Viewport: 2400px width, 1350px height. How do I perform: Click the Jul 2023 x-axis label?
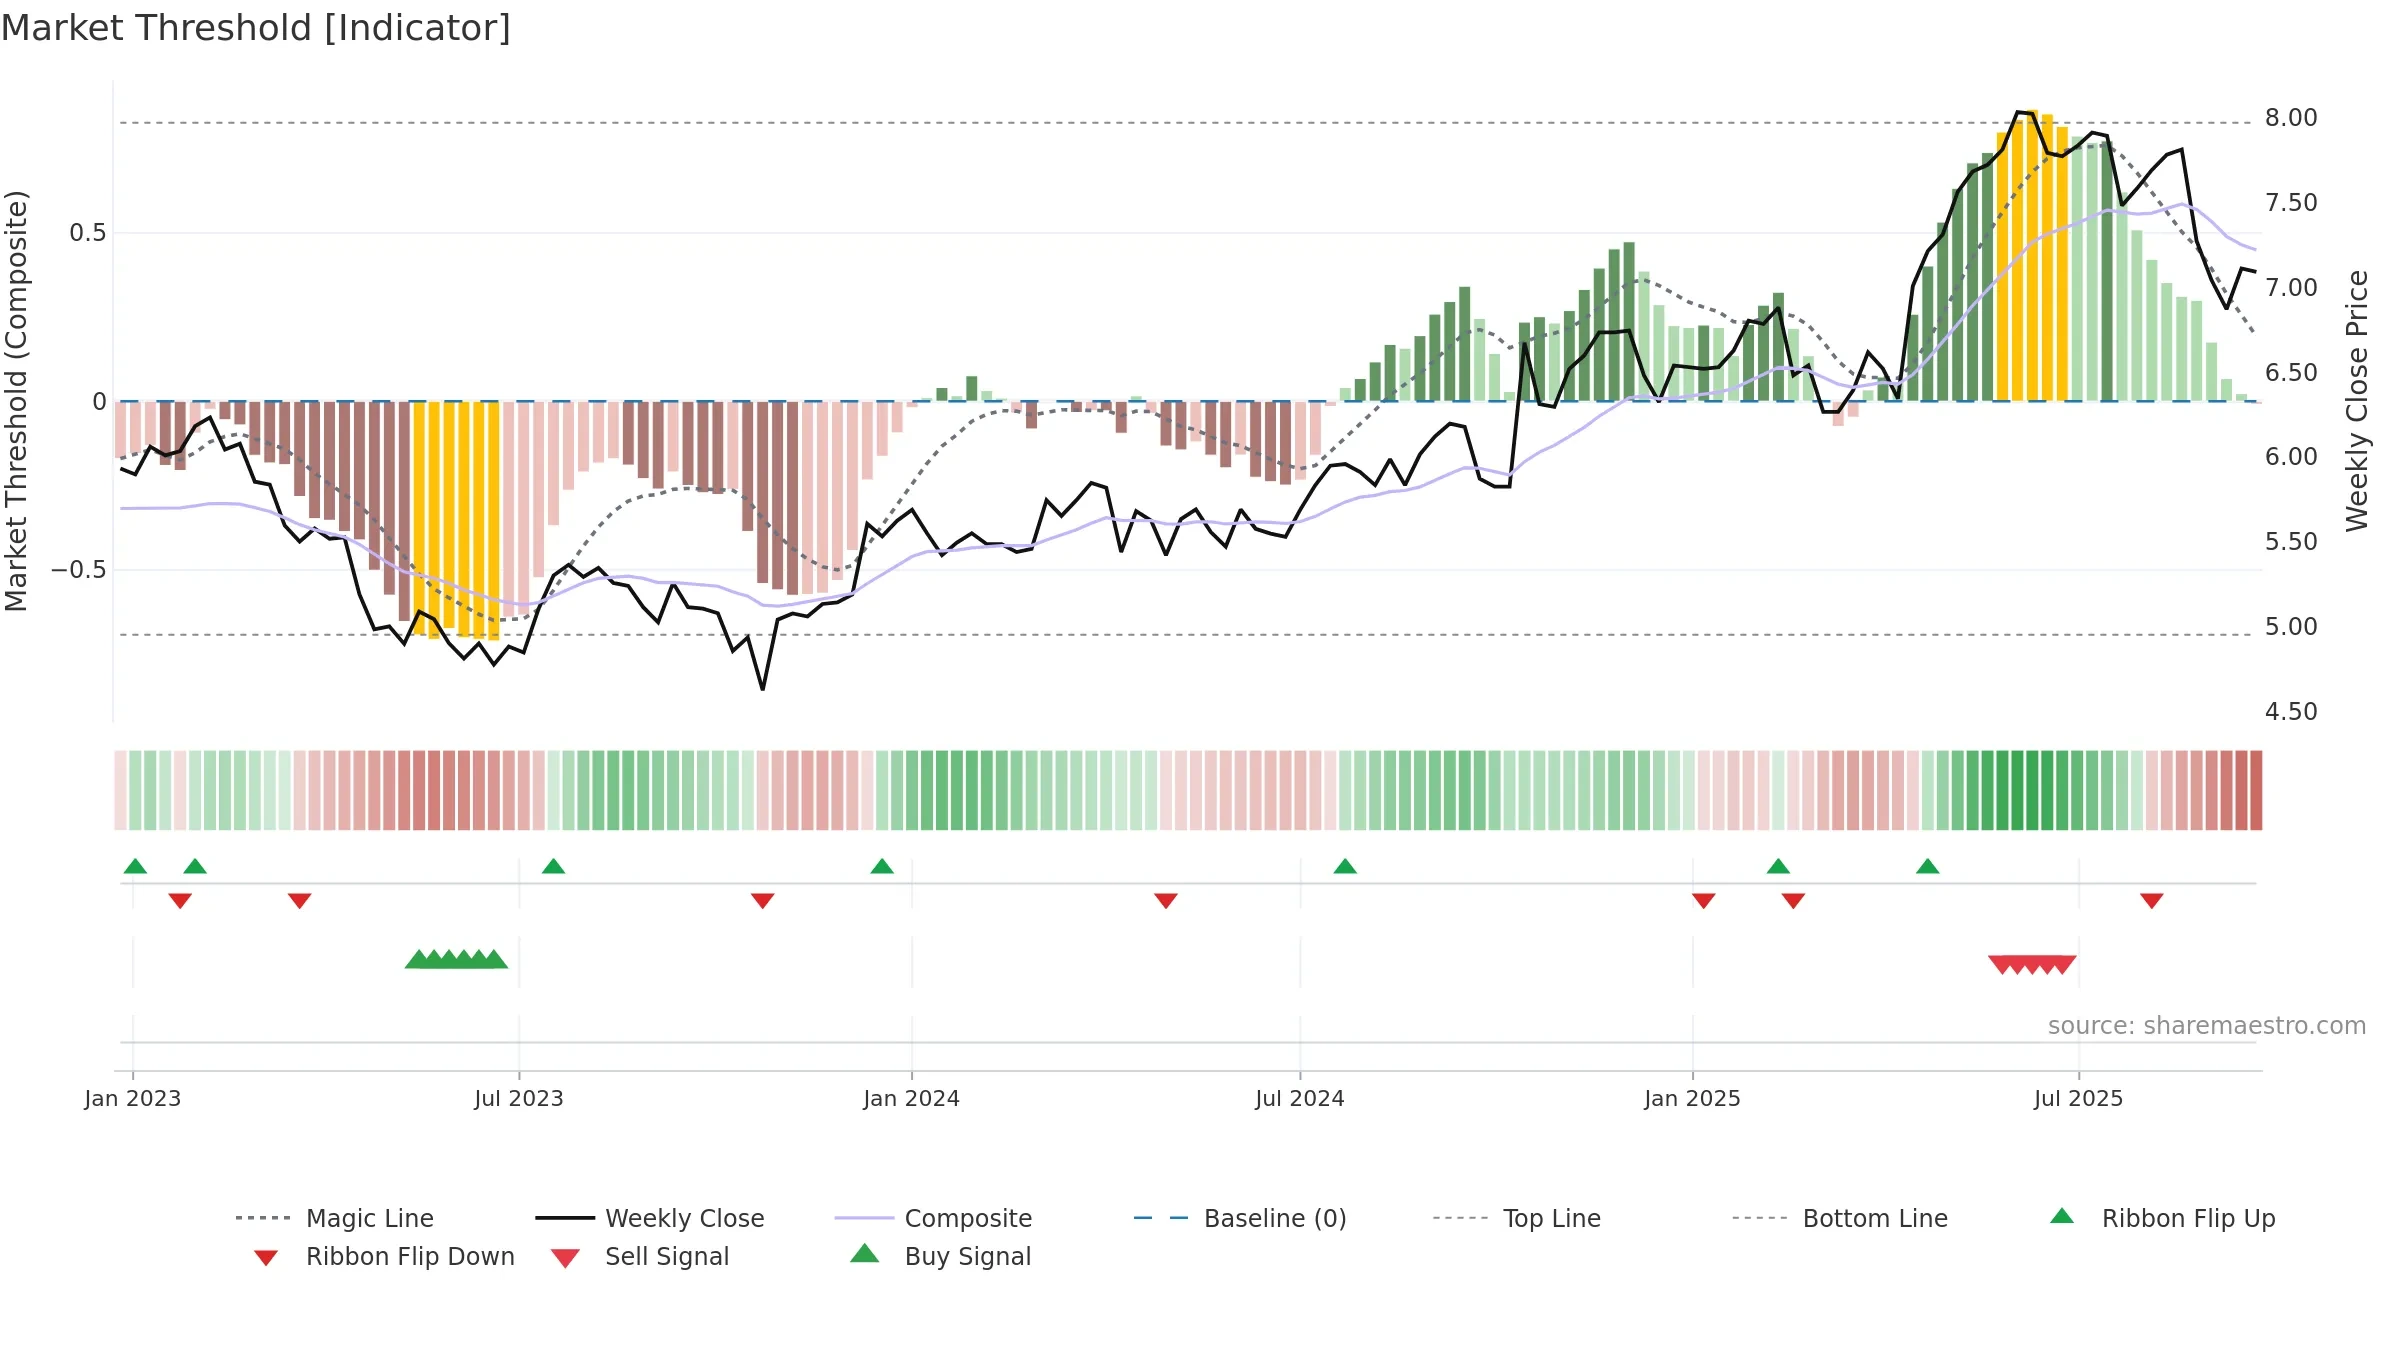(x=519, y=1099)
